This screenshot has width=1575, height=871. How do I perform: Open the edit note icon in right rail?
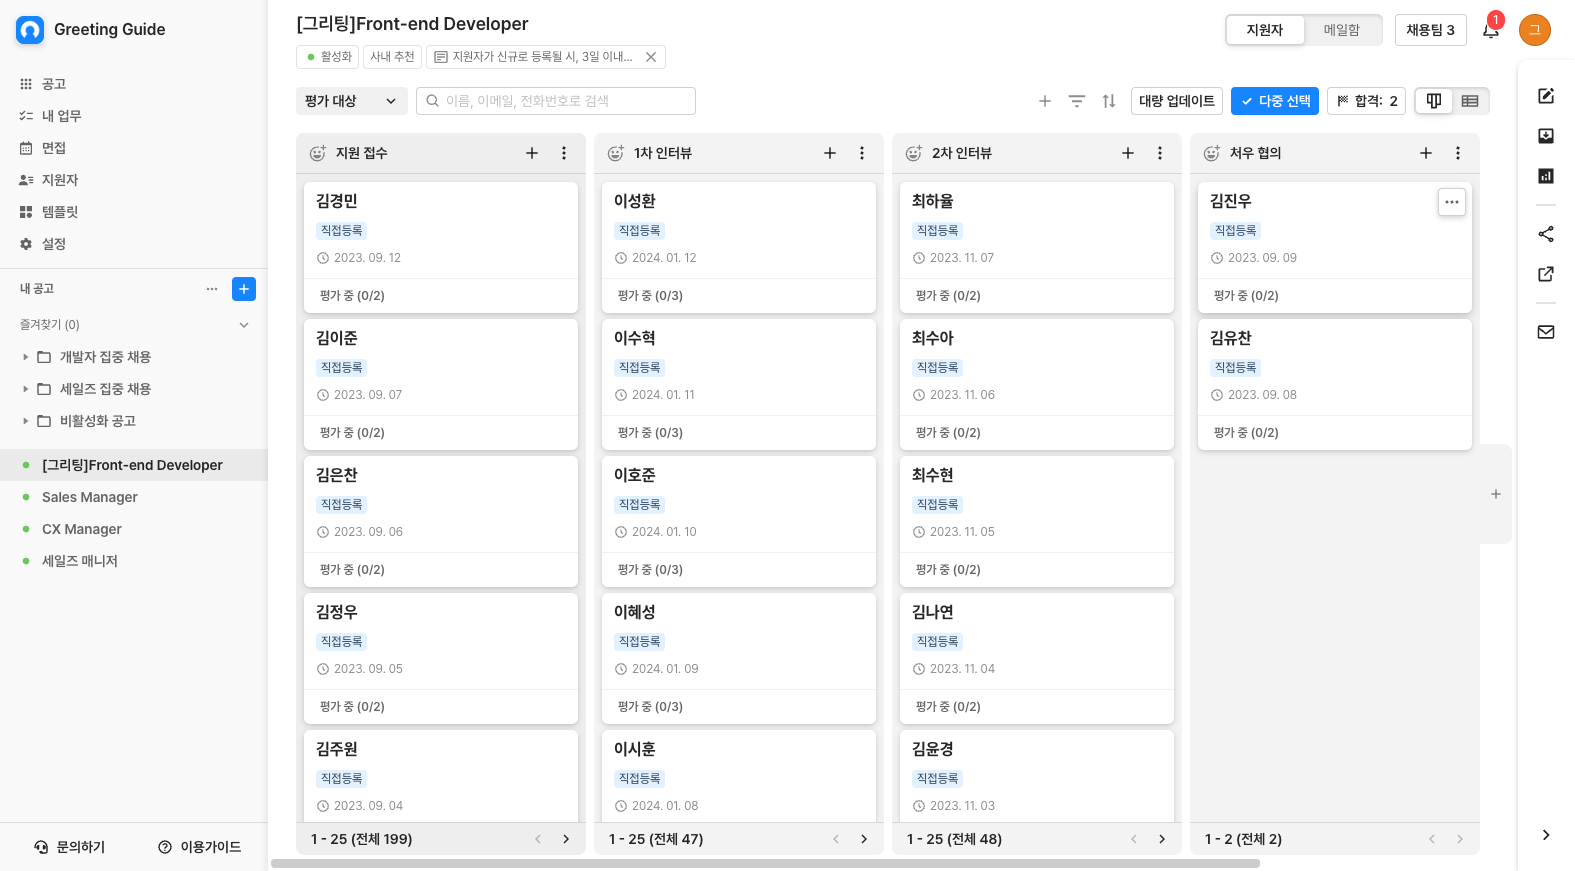click(1546, 96)
